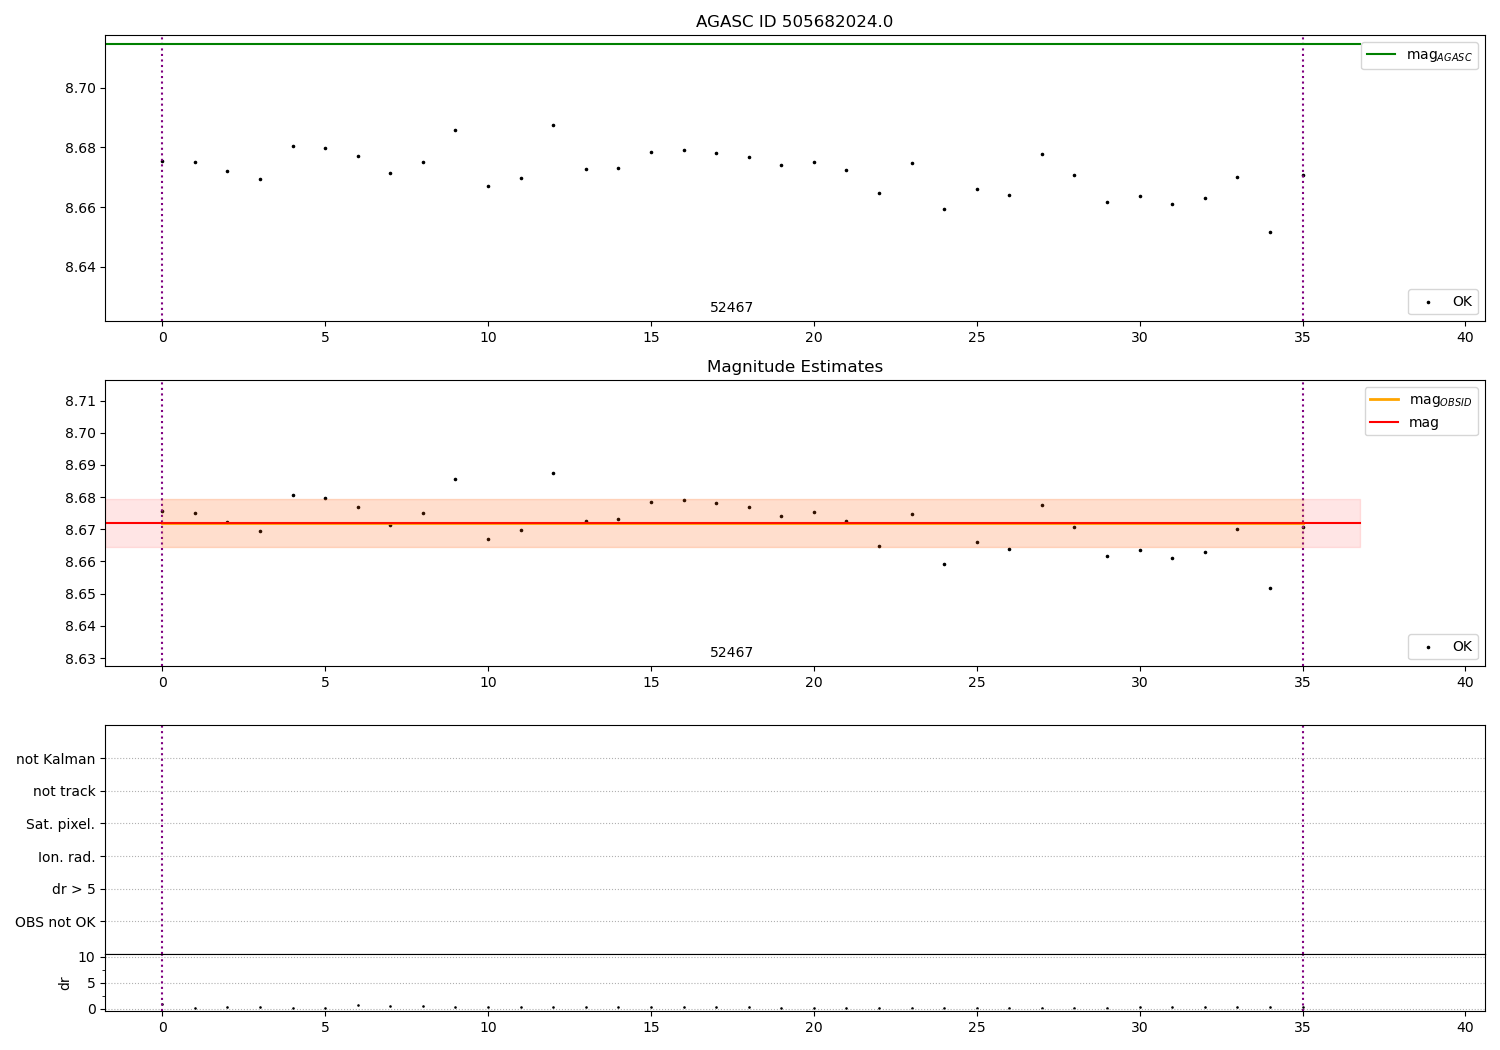This screenshot has width=1500, height=1050.
Task: Click the 'OBS not OK' axis label
Action: click(x=55, y=922)
